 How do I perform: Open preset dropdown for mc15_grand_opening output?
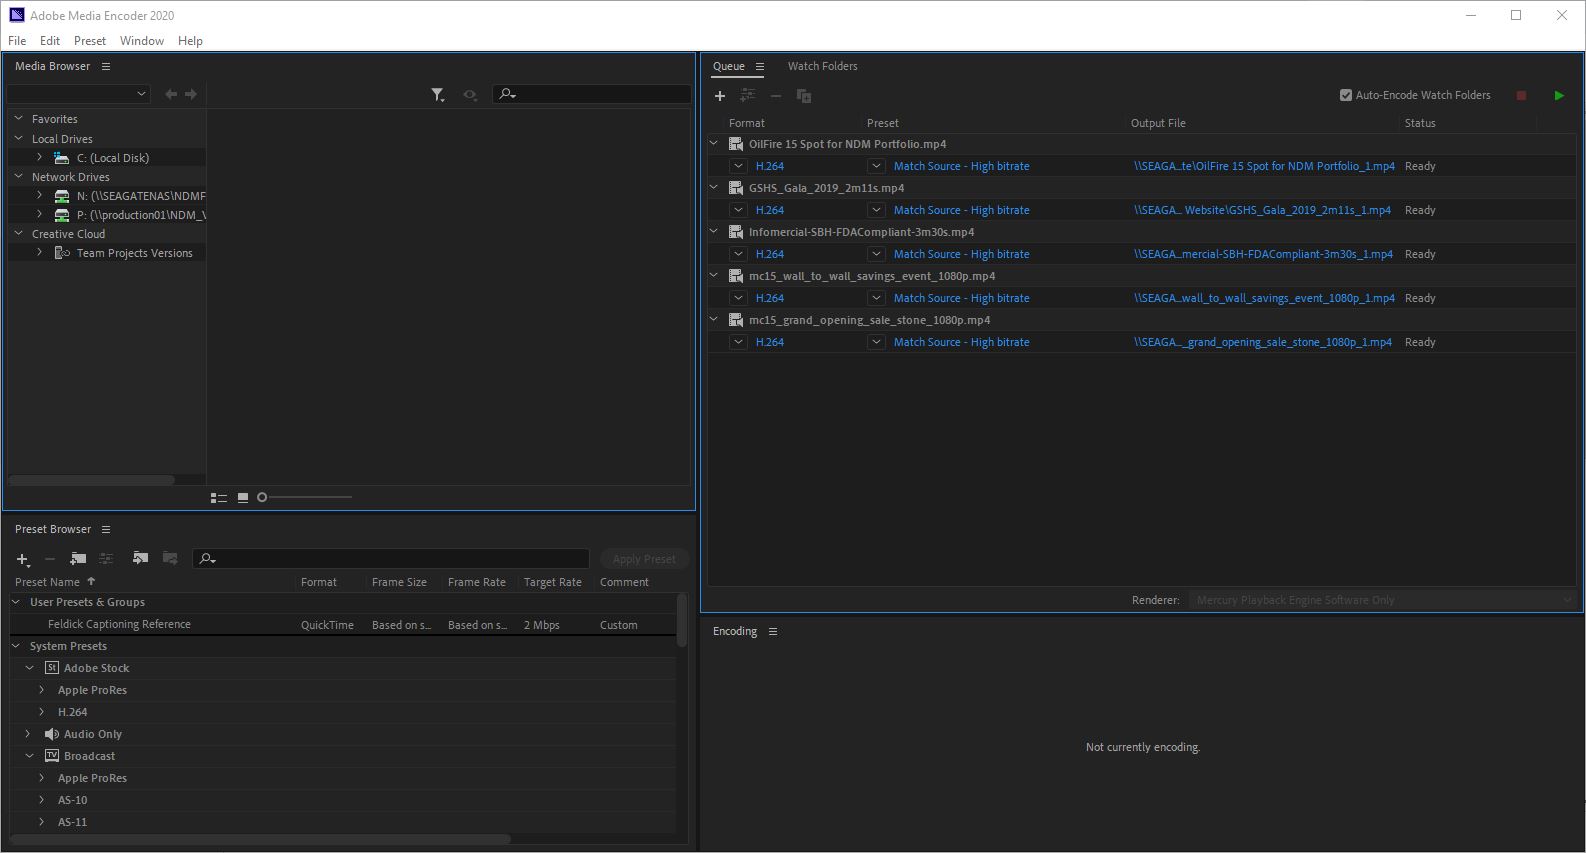click(x=876, y=343)
